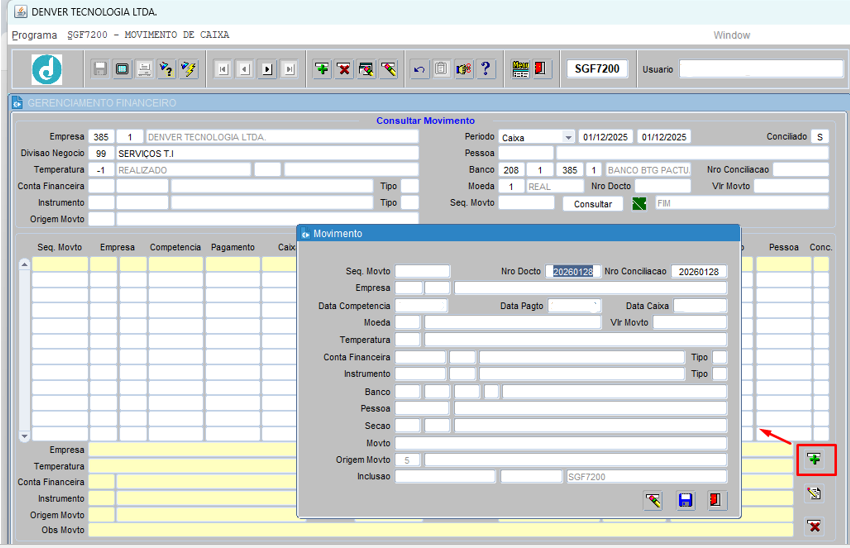Open help with the question mark icon
The width and height of the screenshot is (850, 548).
tap(486, 69)
